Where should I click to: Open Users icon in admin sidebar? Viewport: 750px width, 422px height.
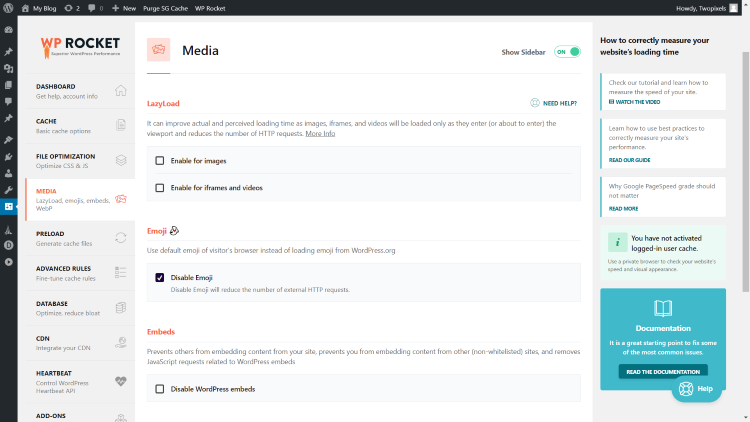pyautogui.click(x=8, y=173)
